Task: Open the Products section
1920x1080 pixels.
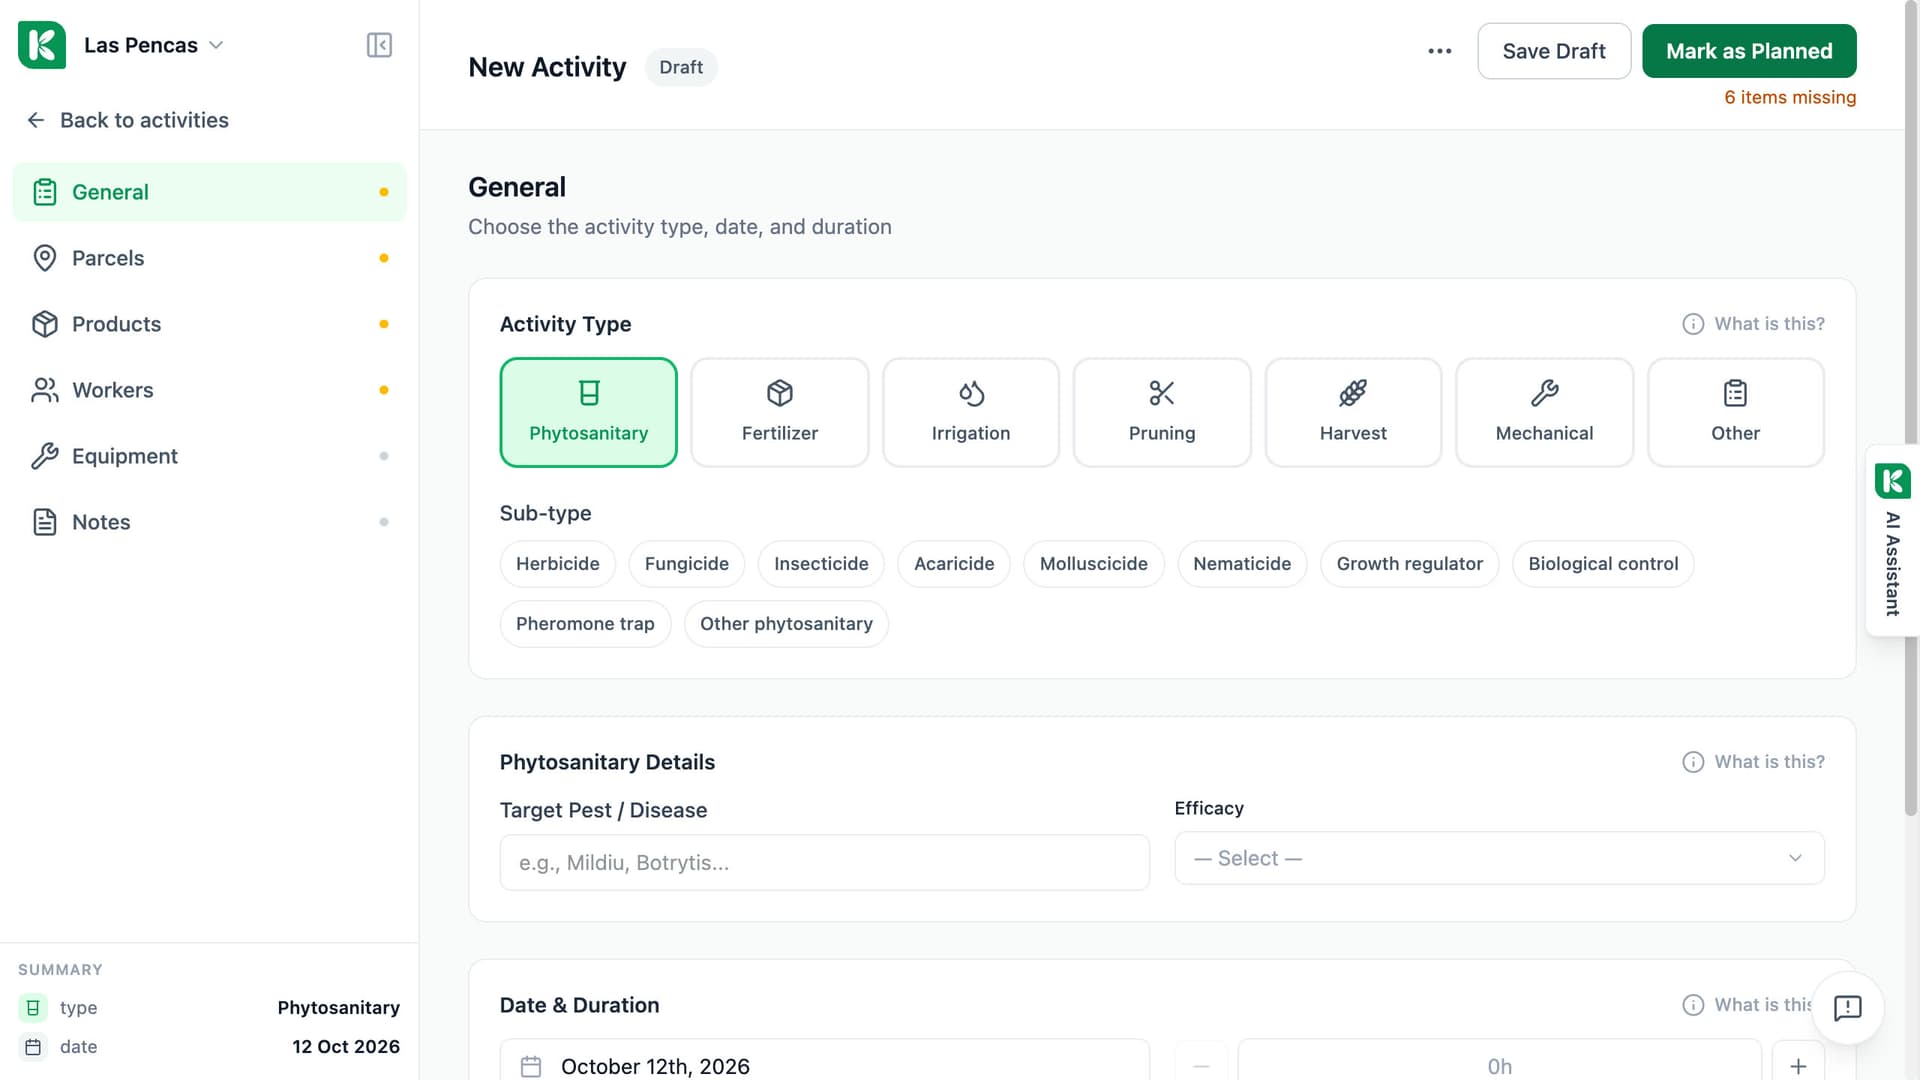Action: coord(209,324)
